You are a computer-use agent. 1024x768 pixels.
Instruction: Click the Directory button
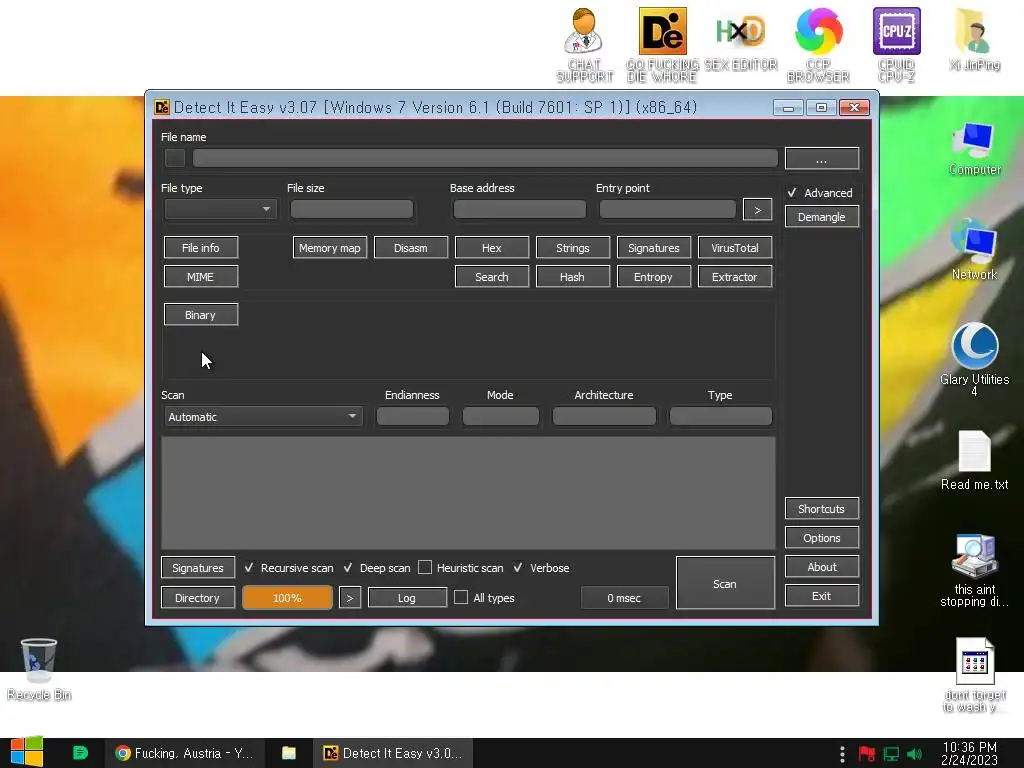198,598
